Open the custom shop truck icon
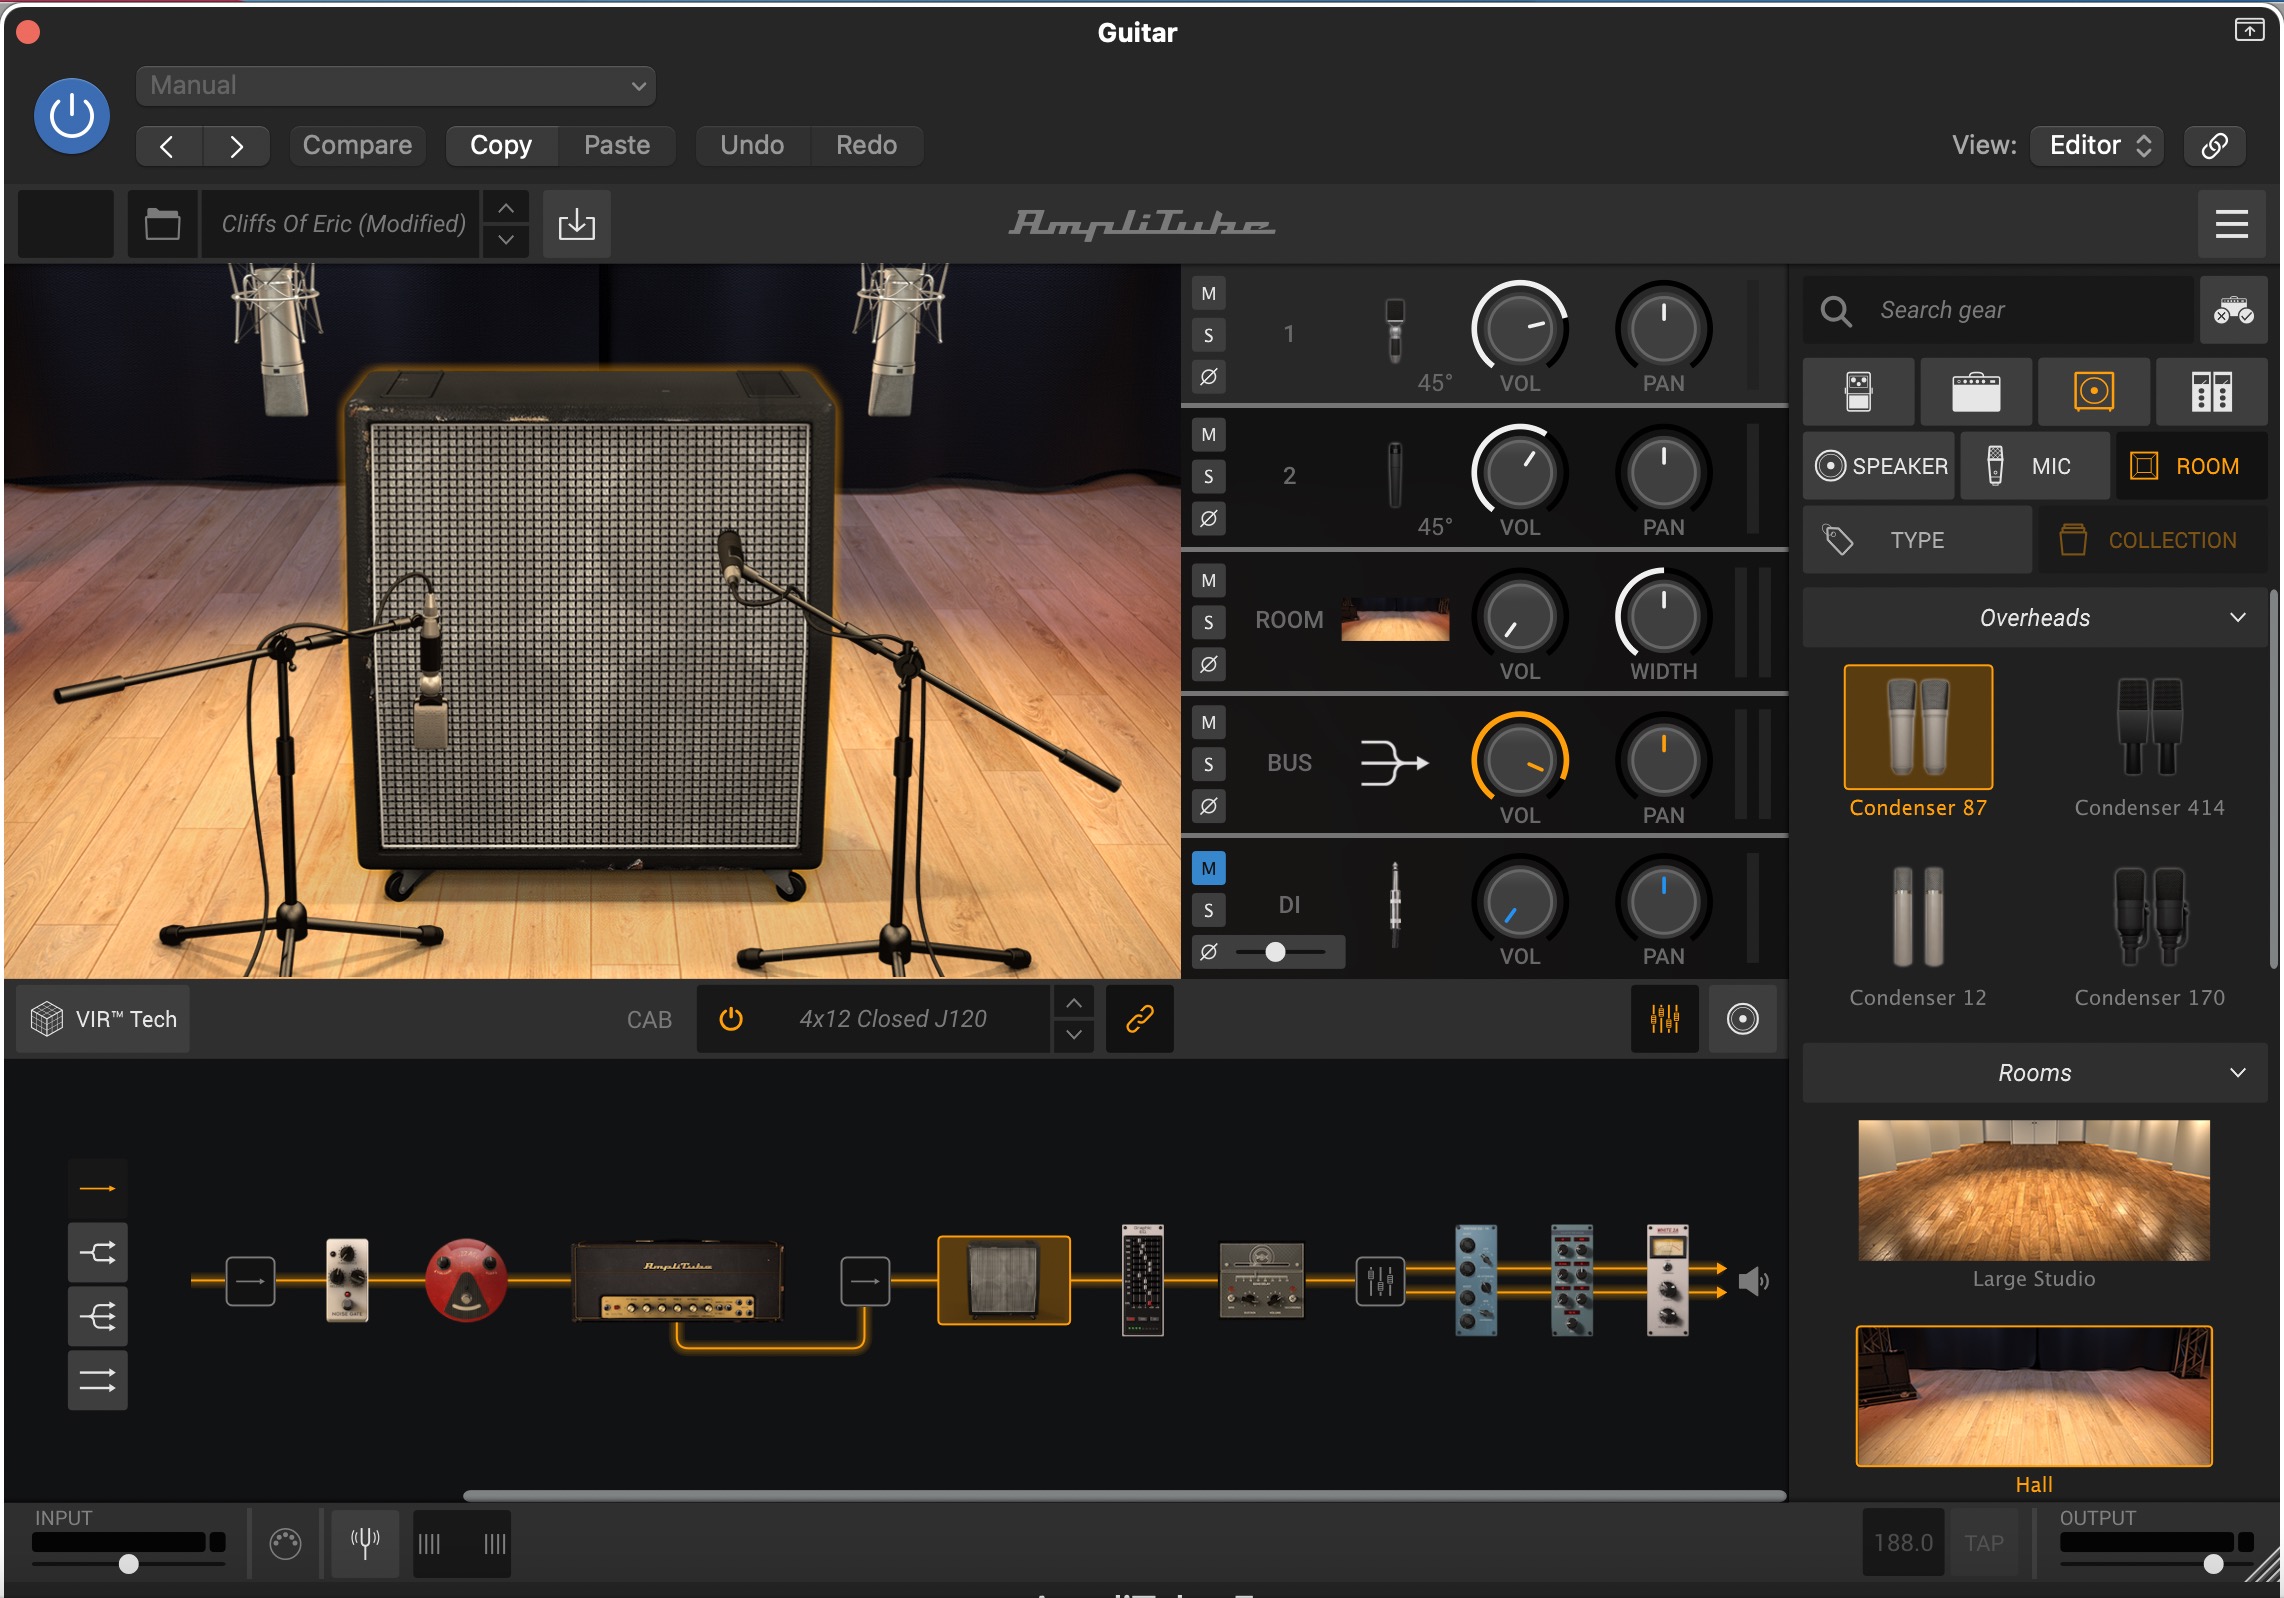Screen dimensions: 2284x1598 tap(2233, 311)
